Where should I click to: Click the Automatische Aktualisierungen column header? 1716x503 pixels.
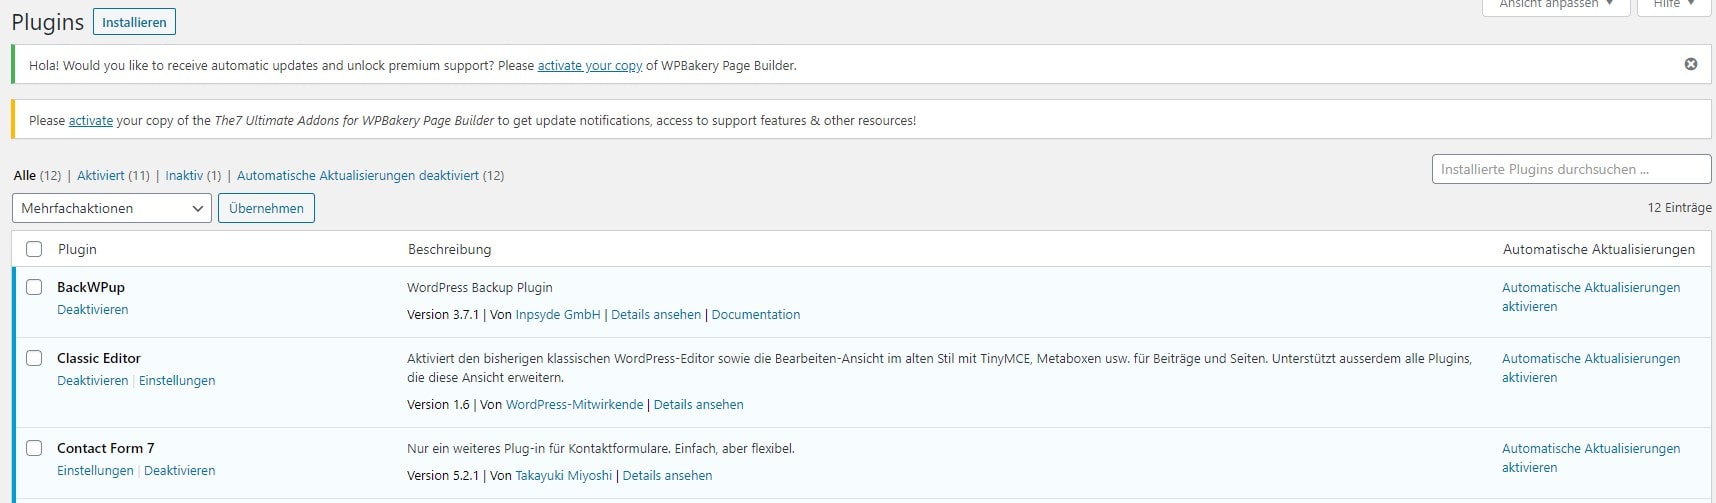coord(1599,249)
